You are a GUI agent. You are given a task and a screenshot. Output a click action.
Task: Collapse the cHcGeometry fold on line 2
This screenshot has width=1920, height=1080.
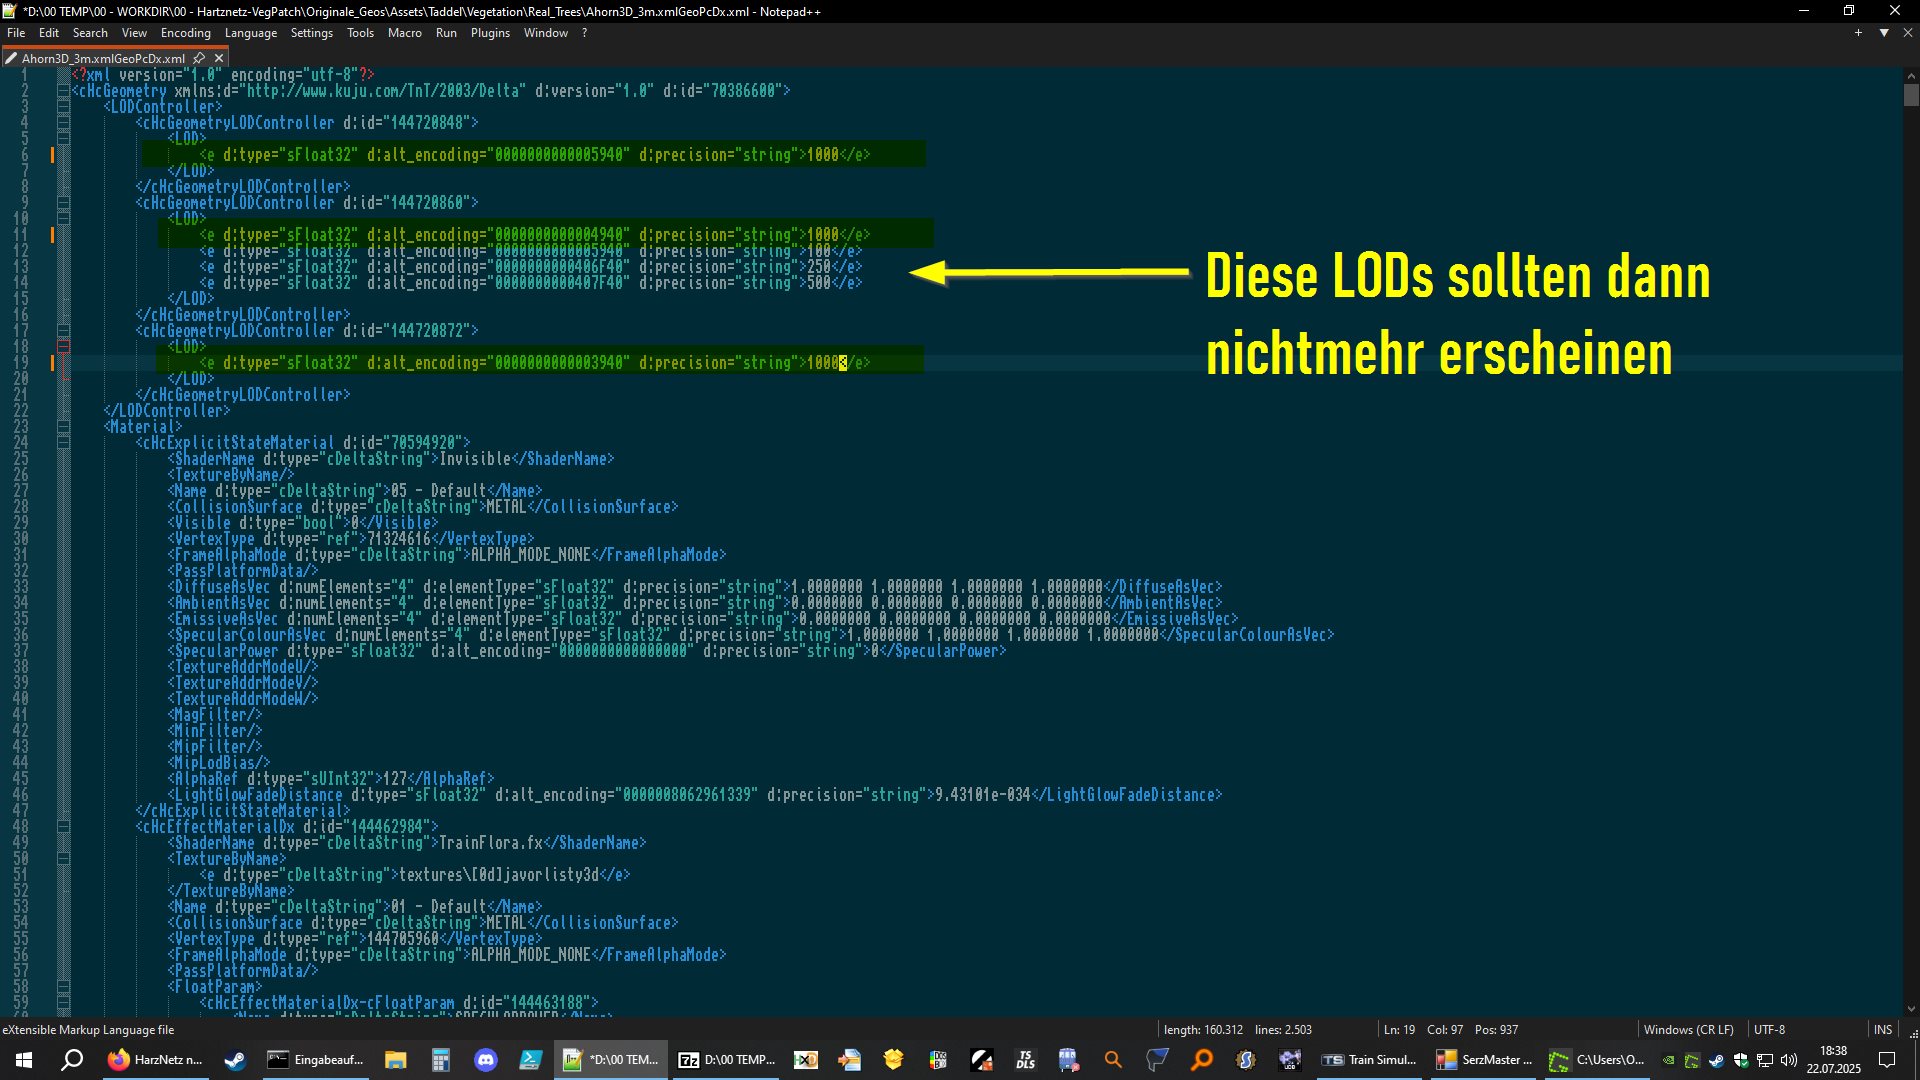coord(63,91)
